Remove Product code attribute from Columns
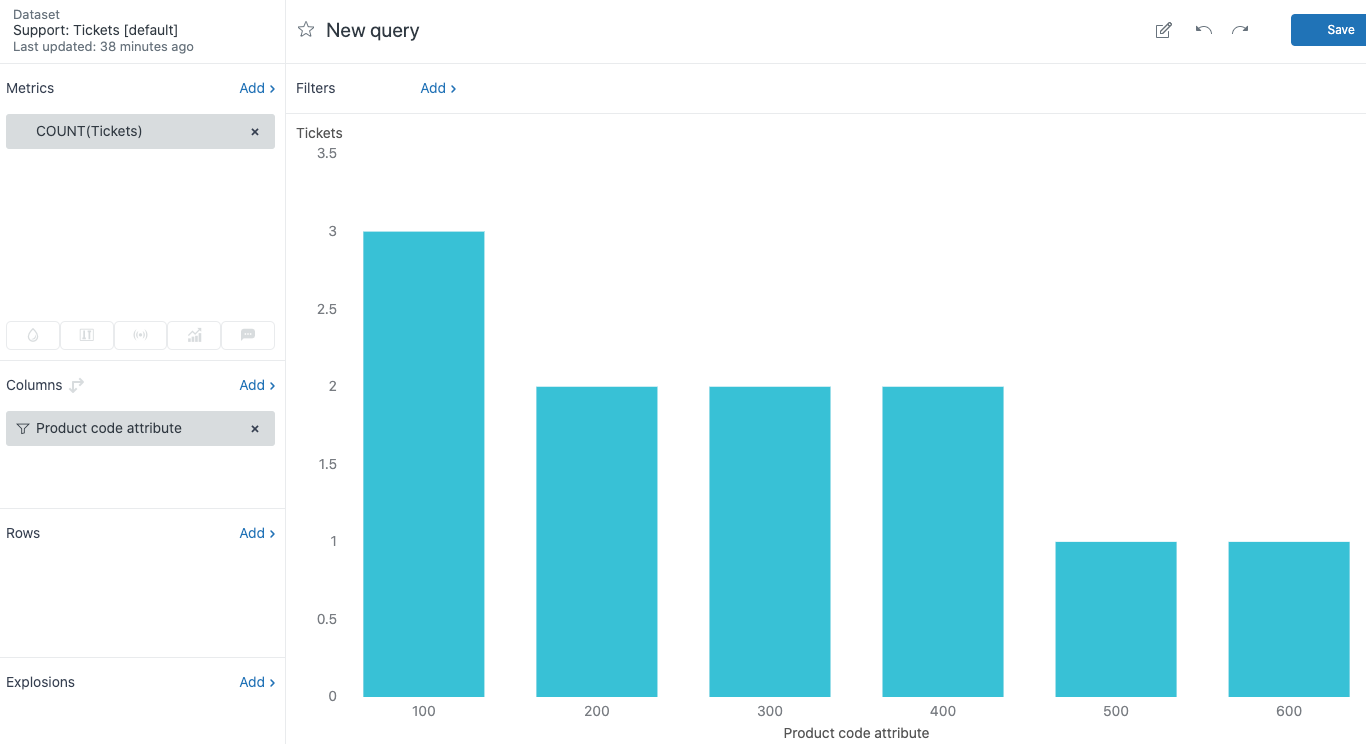 (254, 428)
